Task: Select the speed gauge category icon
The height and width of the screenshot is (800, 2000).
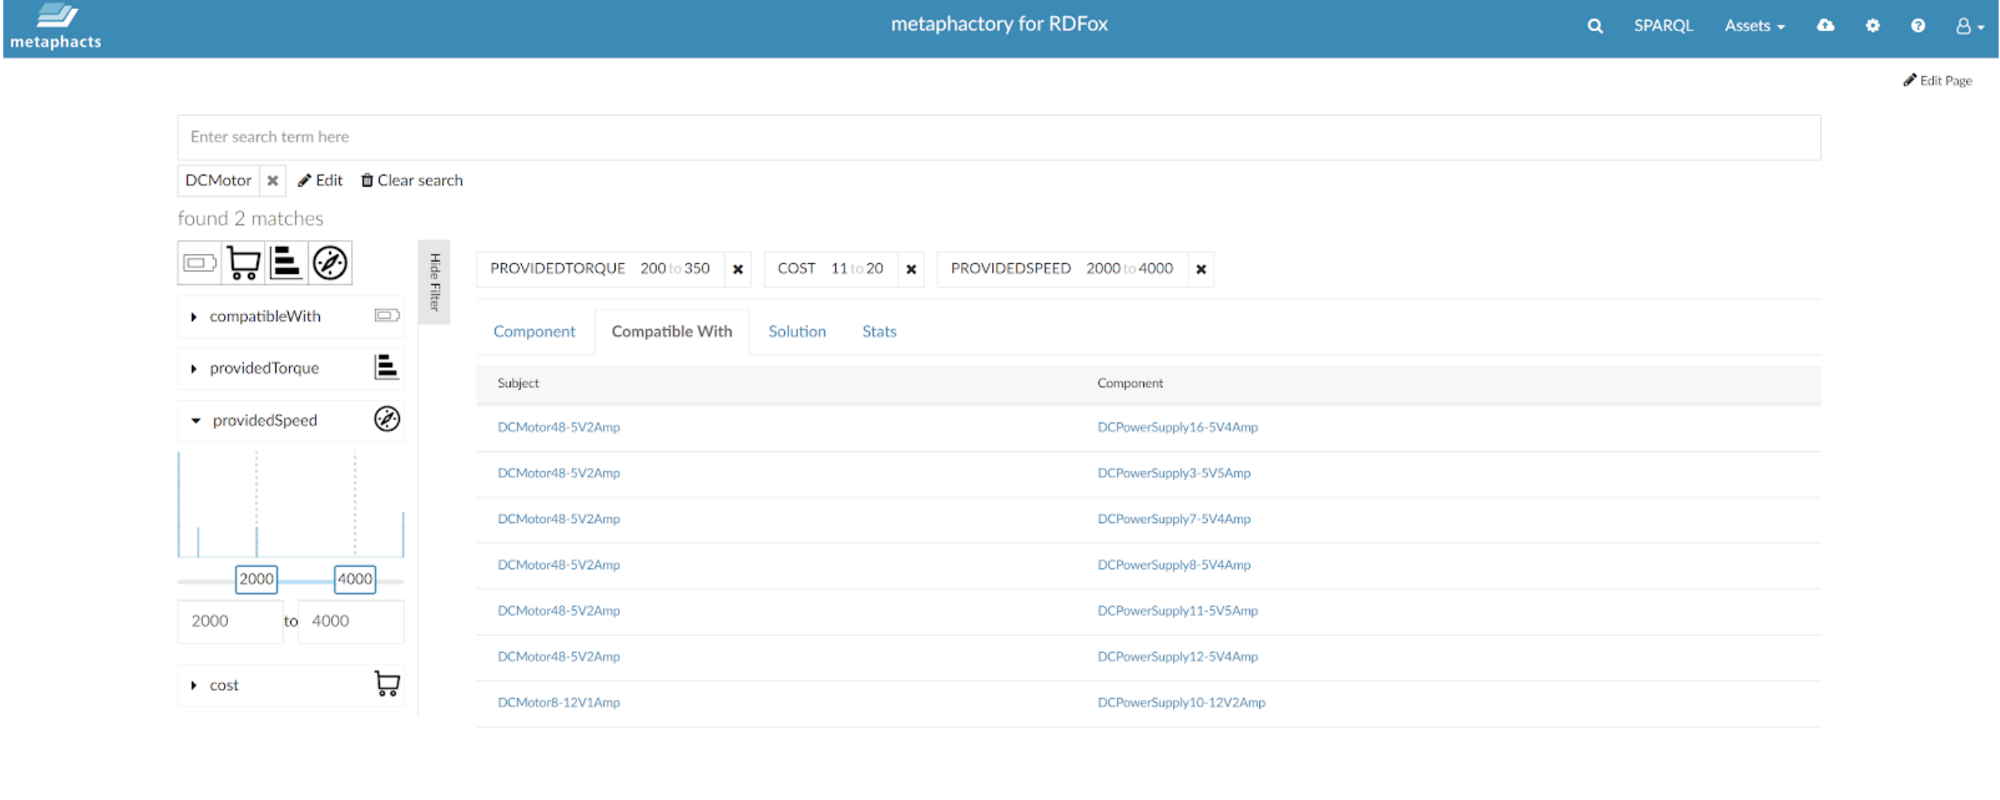Action: click(330, 263)
